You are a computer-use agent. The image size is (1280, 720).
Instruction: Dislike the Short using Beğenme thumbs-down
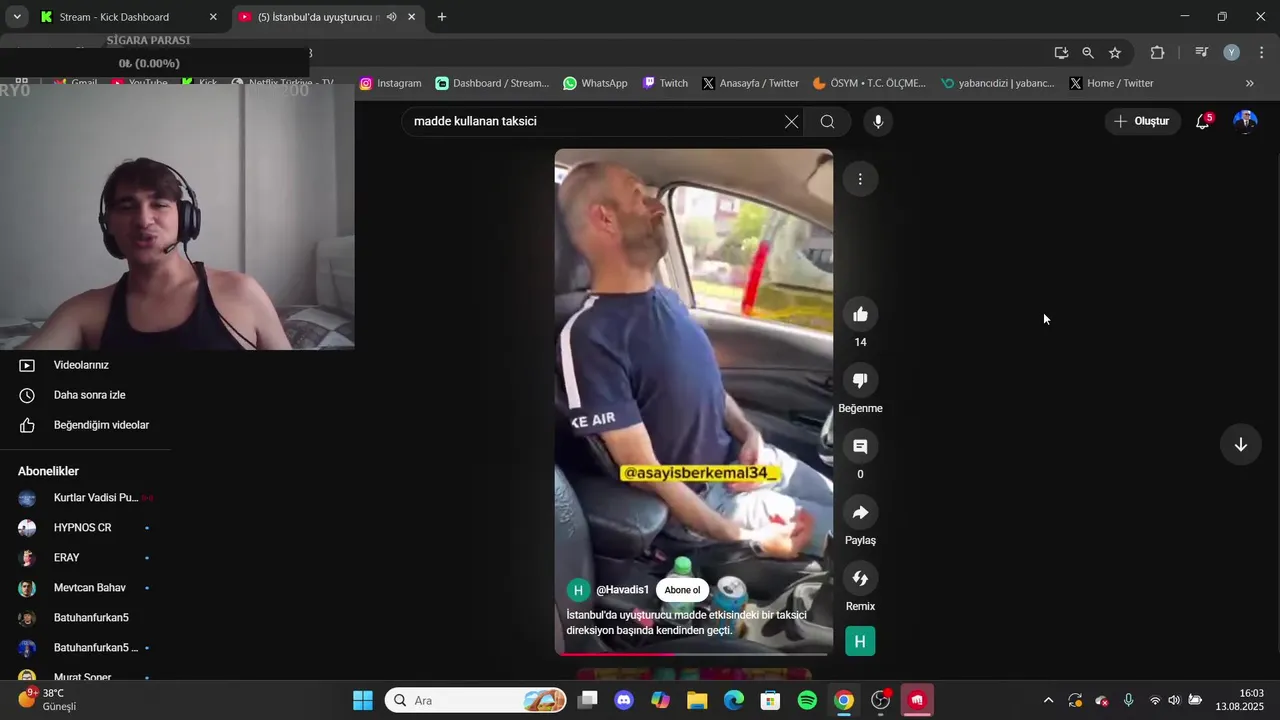[x=860, y=380]
